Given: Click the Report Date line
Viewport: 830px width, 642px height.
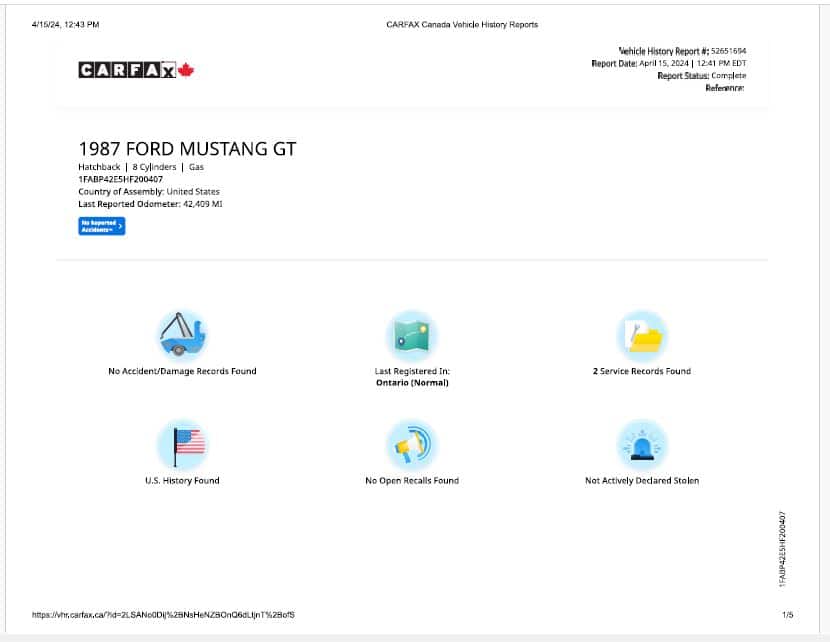Looking at the screenshot, I should click(669, 63).
